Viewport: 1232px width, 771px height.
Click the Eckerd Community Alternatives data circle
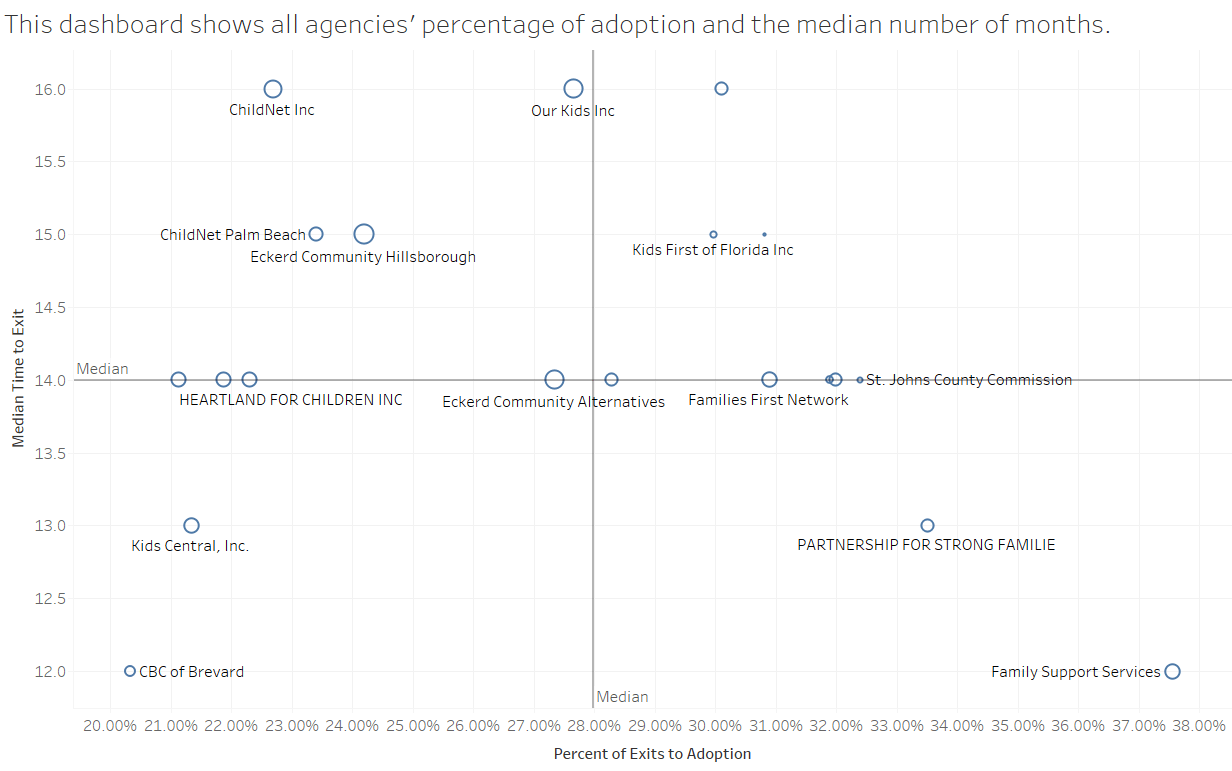coord(554,380)
